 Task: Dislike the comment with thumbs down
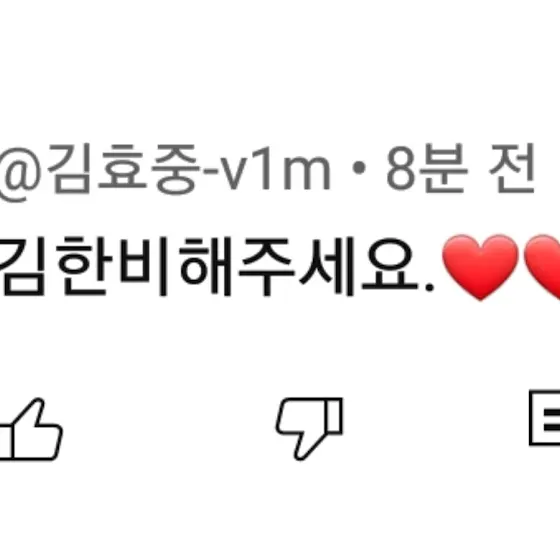(309, 429)
